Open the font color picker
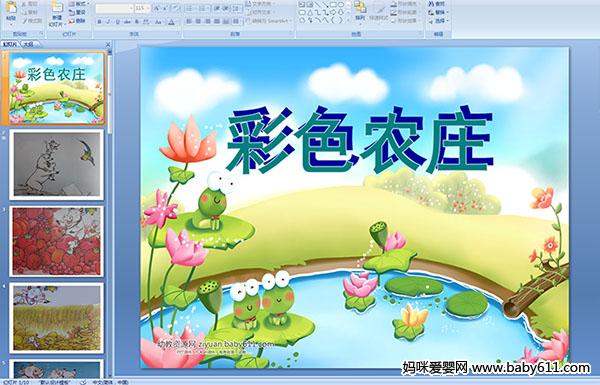The height and width of the screenshot is (385, 600). coord(172,22)
